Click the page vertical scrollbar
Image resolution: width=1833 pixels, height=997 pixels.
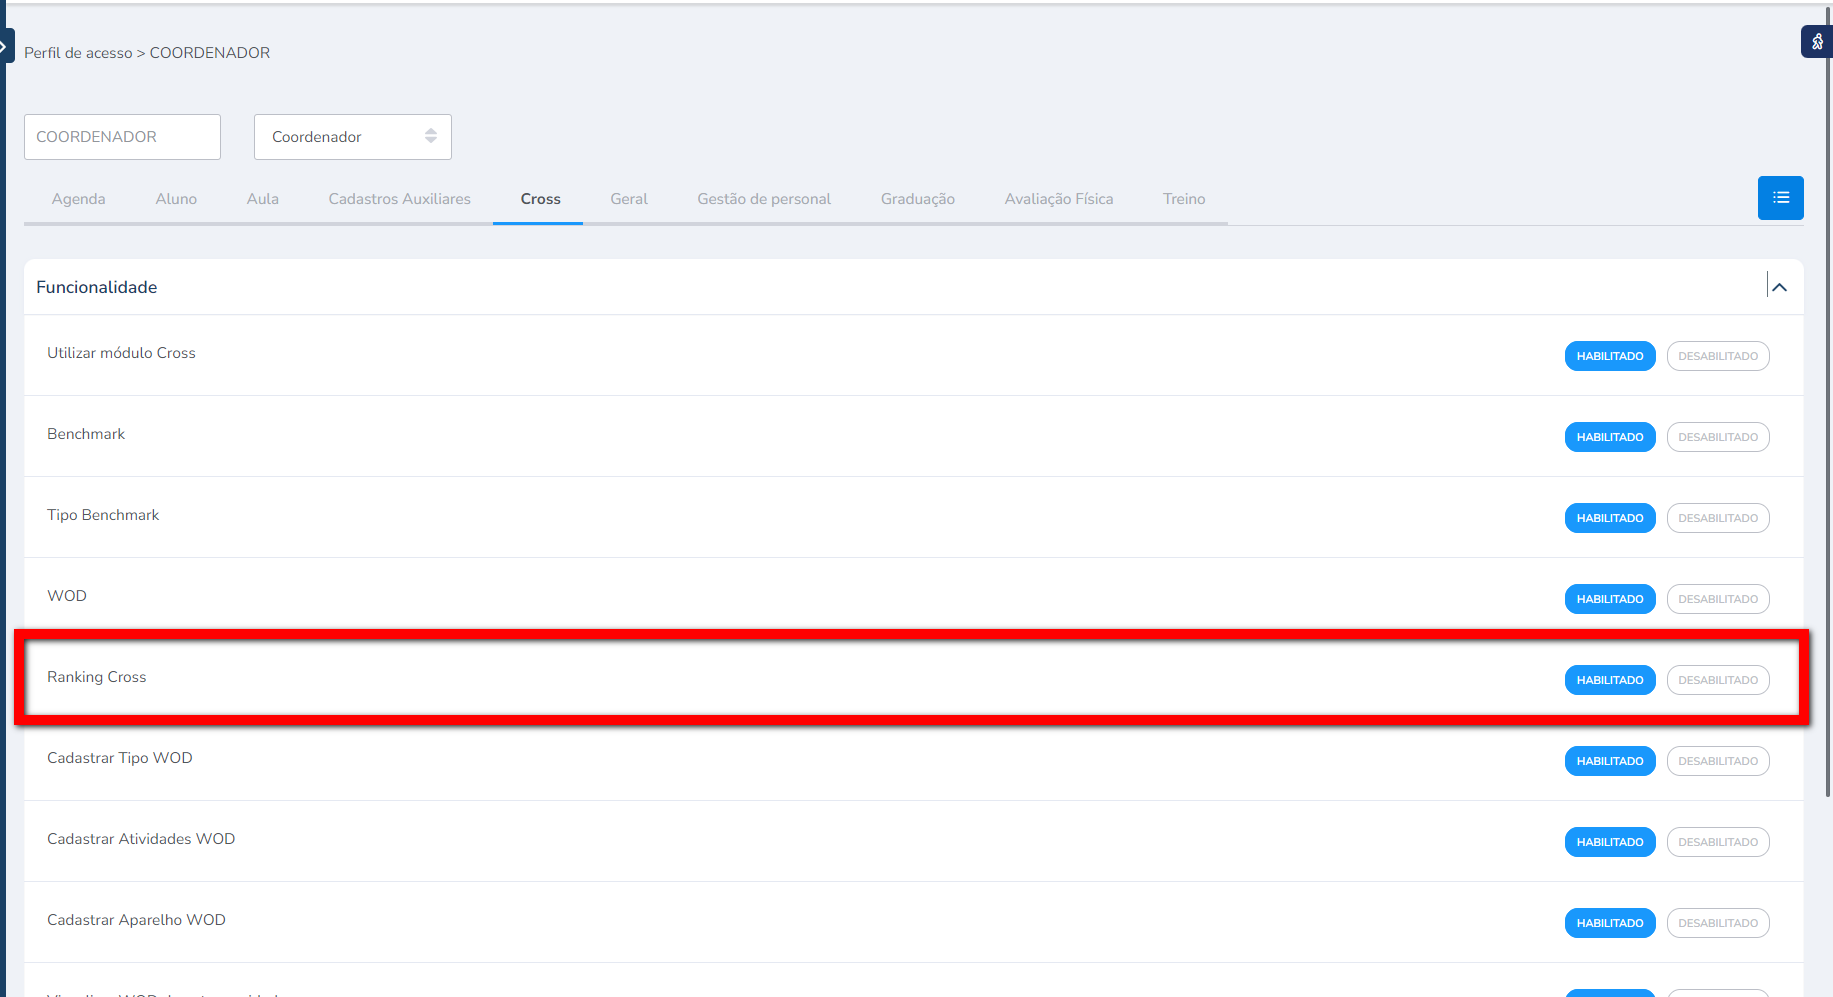pyautogui.click(x=1828, y=400)
